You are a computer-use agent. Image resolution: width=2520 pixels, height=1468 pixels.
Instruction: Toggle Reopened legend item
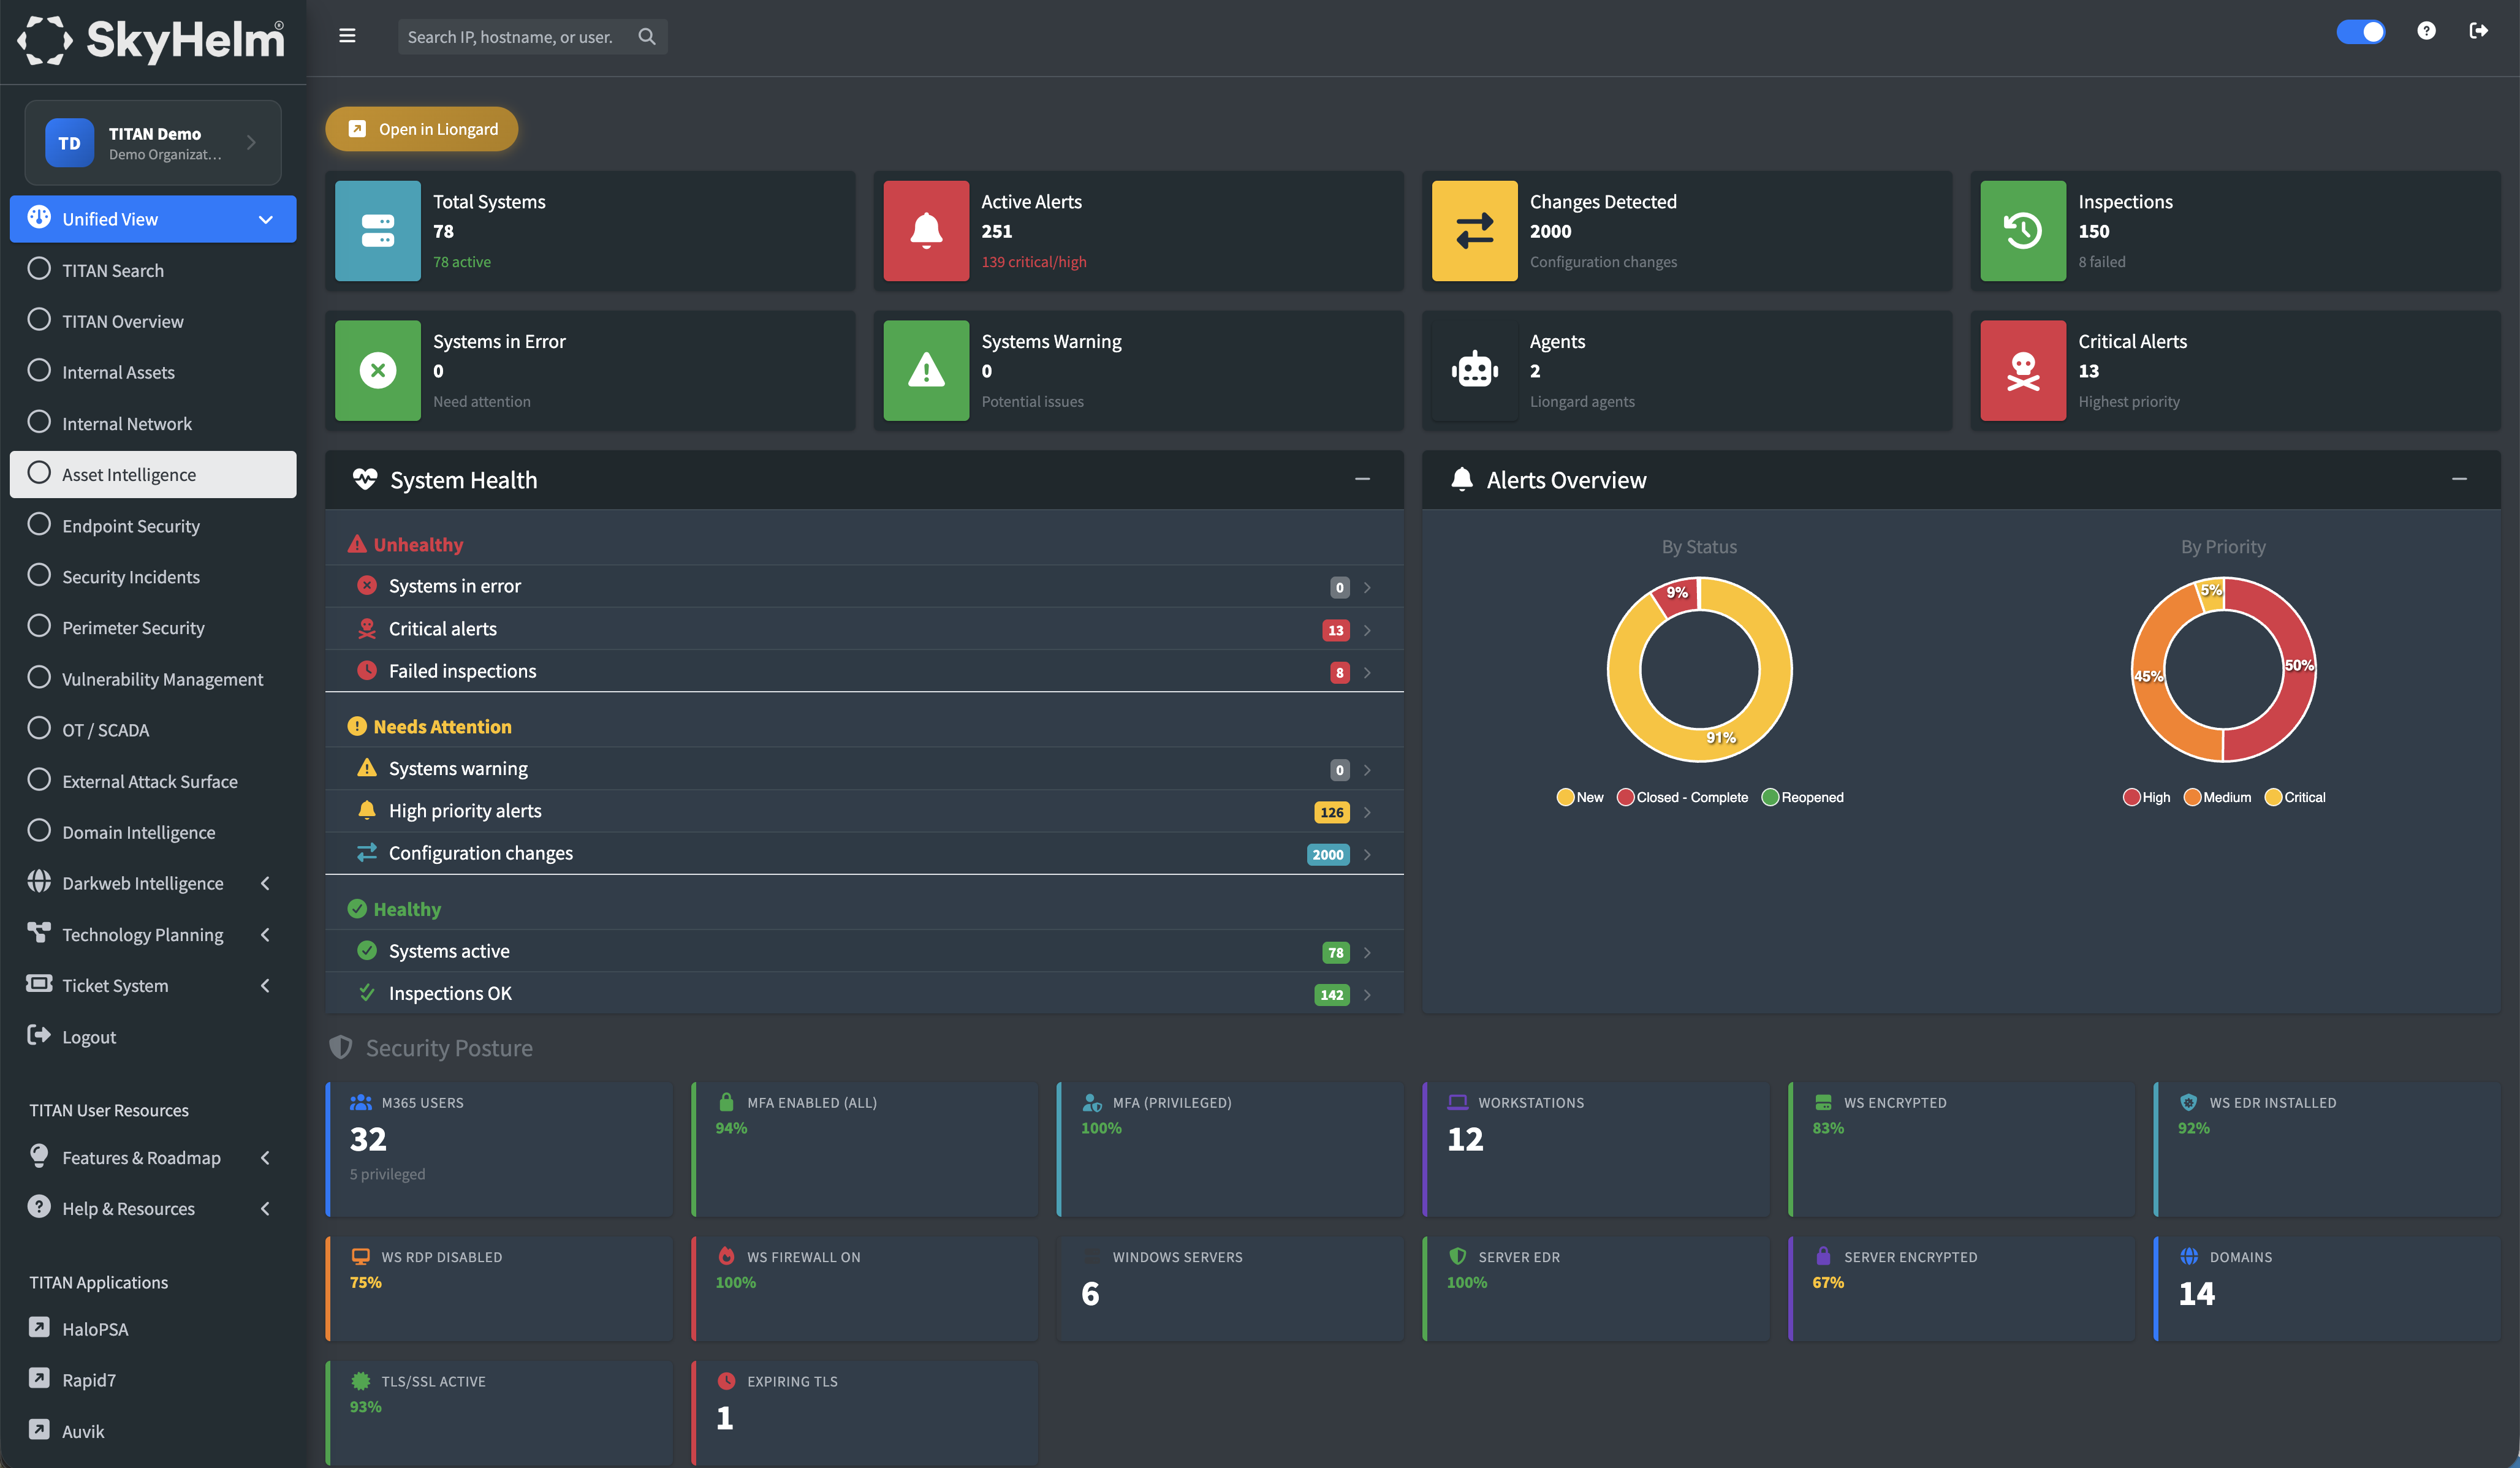1802,797
